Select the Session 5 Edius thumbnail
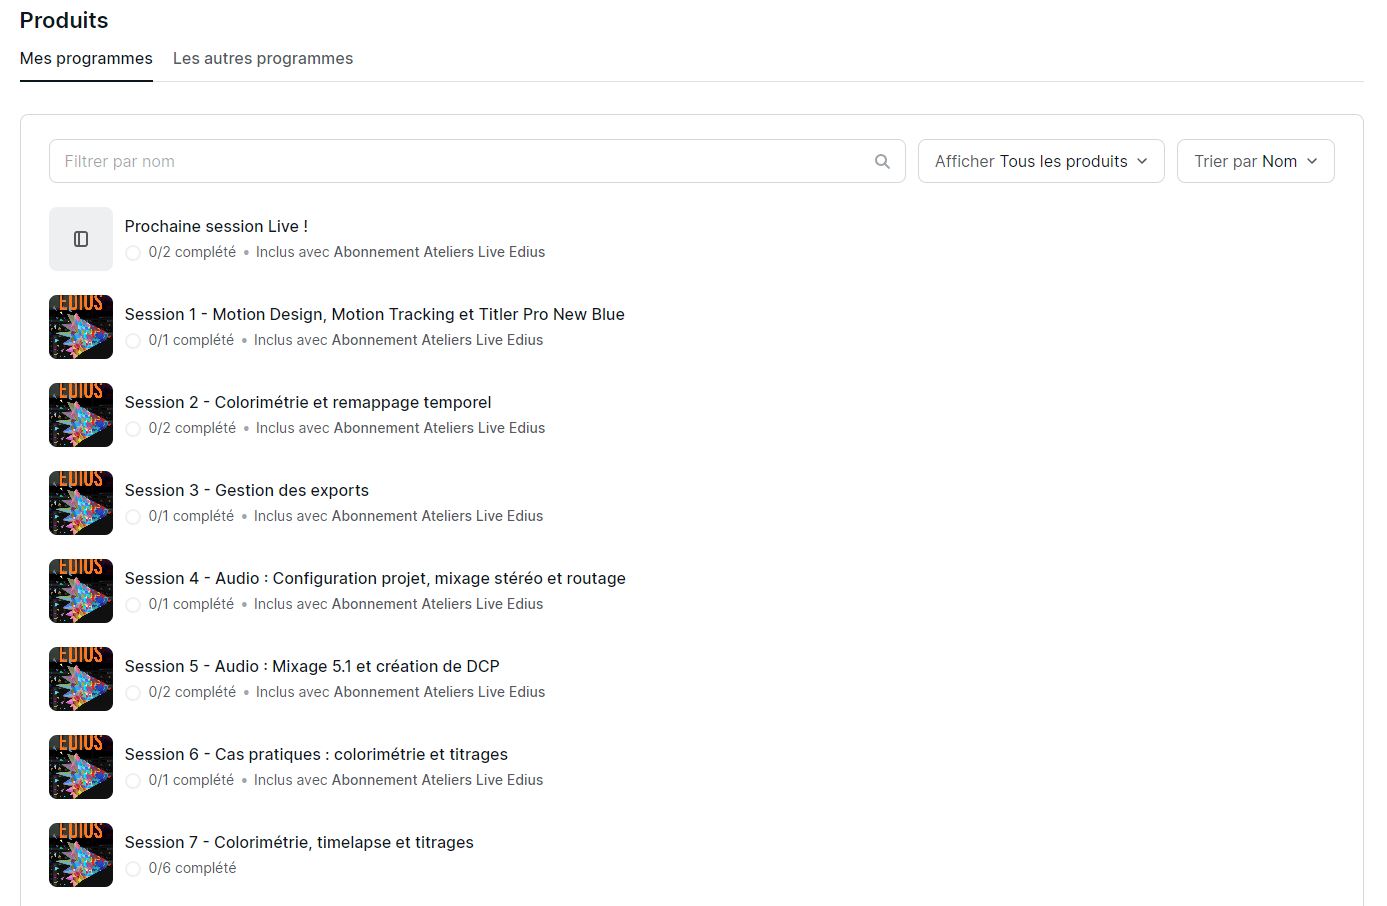The height and width of the screenshot is (906, 1387). click(x=81, y=679)
